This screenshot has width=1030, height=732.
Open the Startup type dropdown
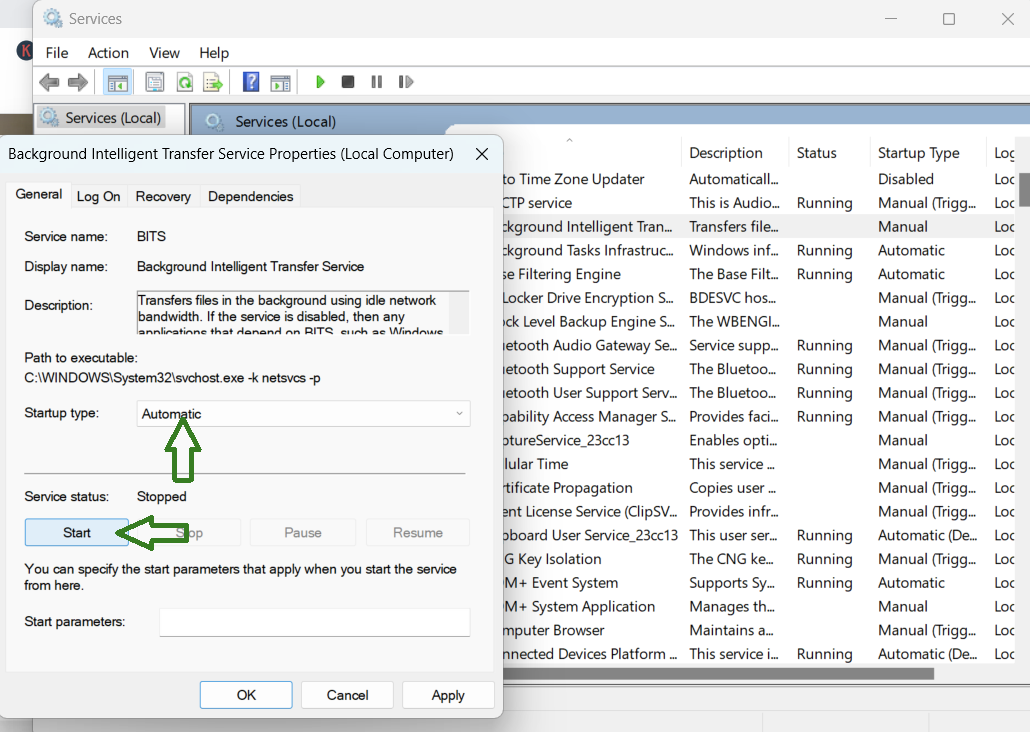click(x=304, y=414)
